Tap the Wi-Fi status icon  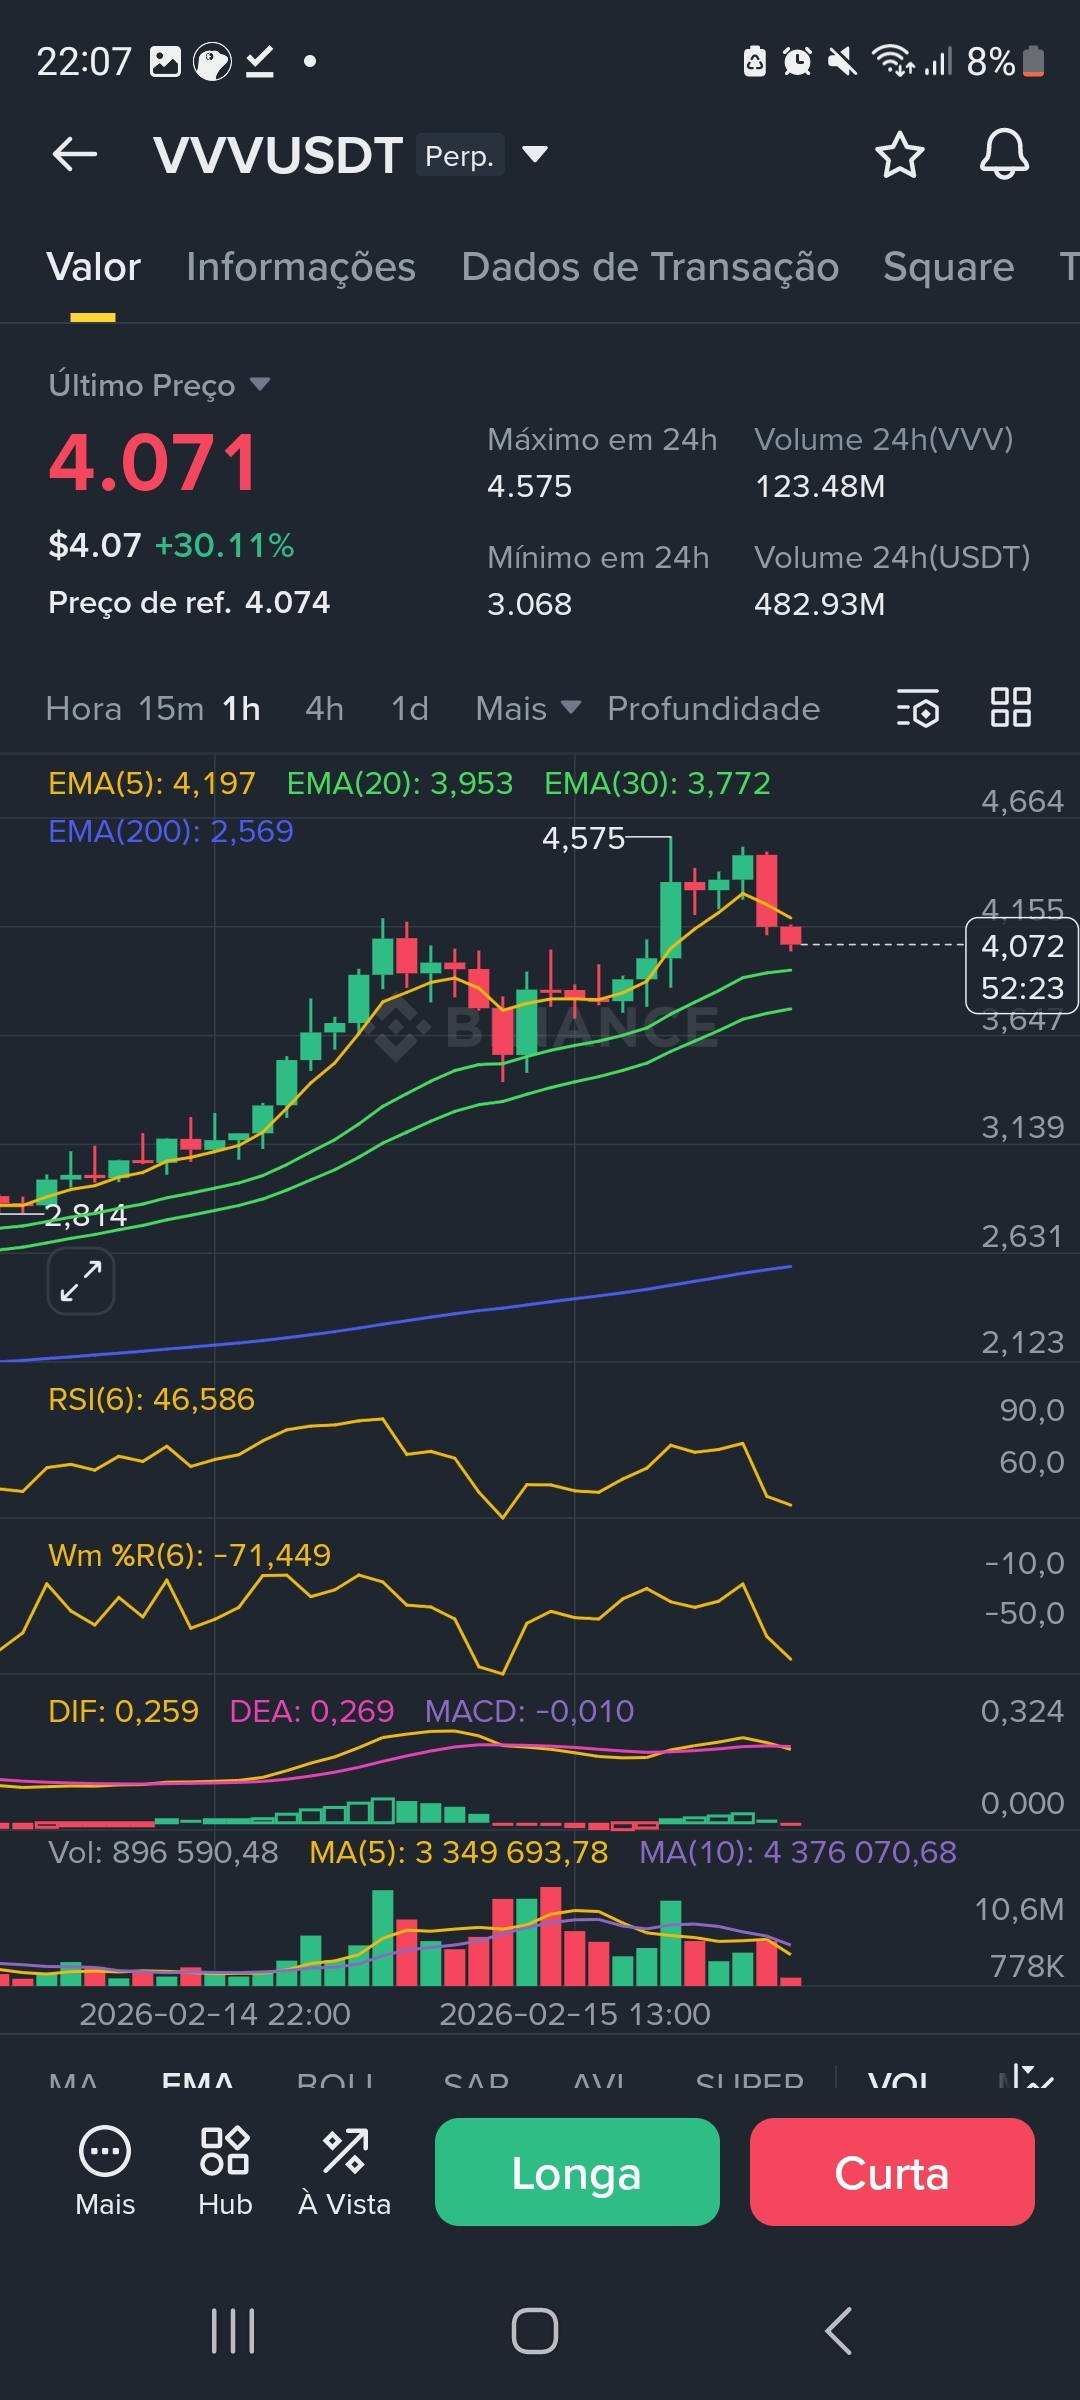[891, 61]
